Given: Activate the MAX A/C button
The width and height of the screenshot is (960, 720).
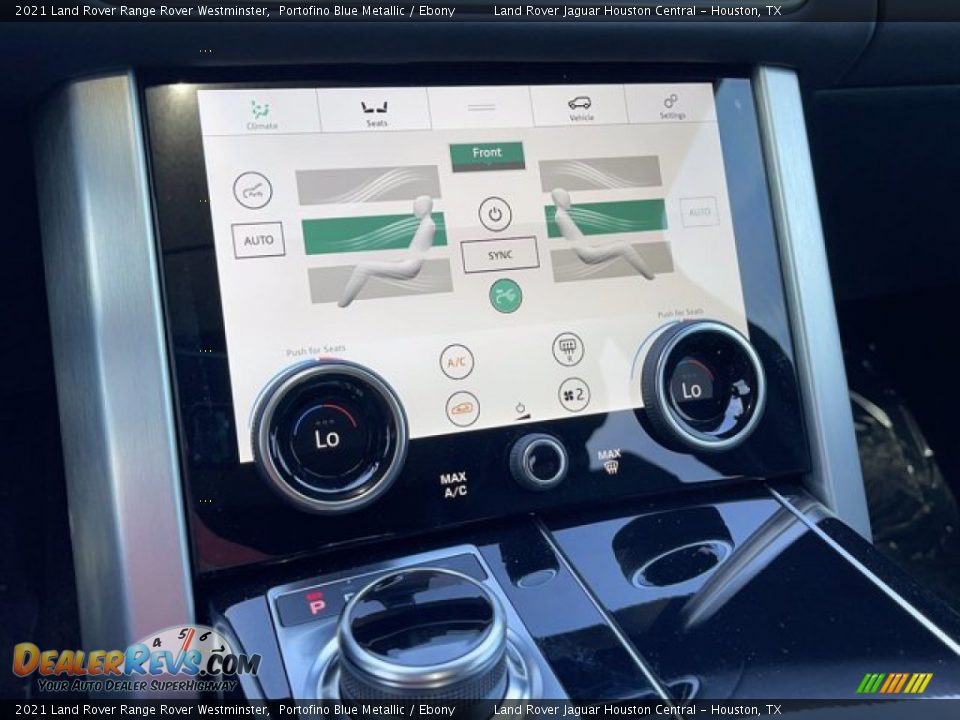Looking at the screenshot, I should (x=454, y=484).
